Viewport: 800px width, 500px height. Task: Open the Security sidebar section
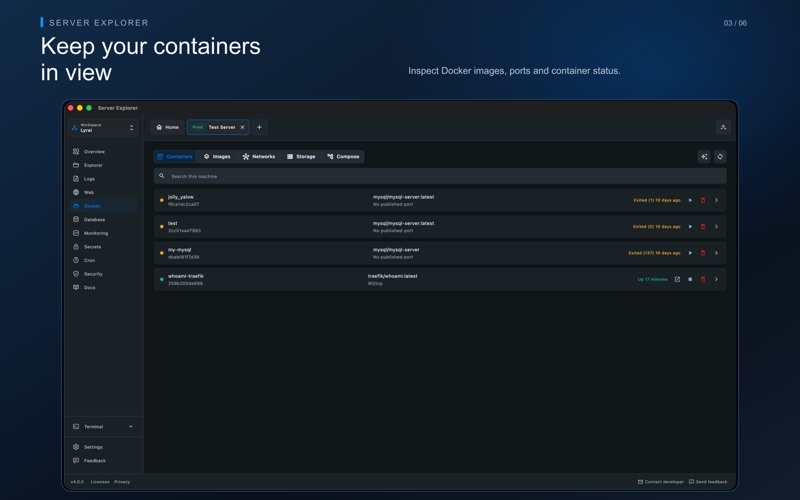coord(104,274)
